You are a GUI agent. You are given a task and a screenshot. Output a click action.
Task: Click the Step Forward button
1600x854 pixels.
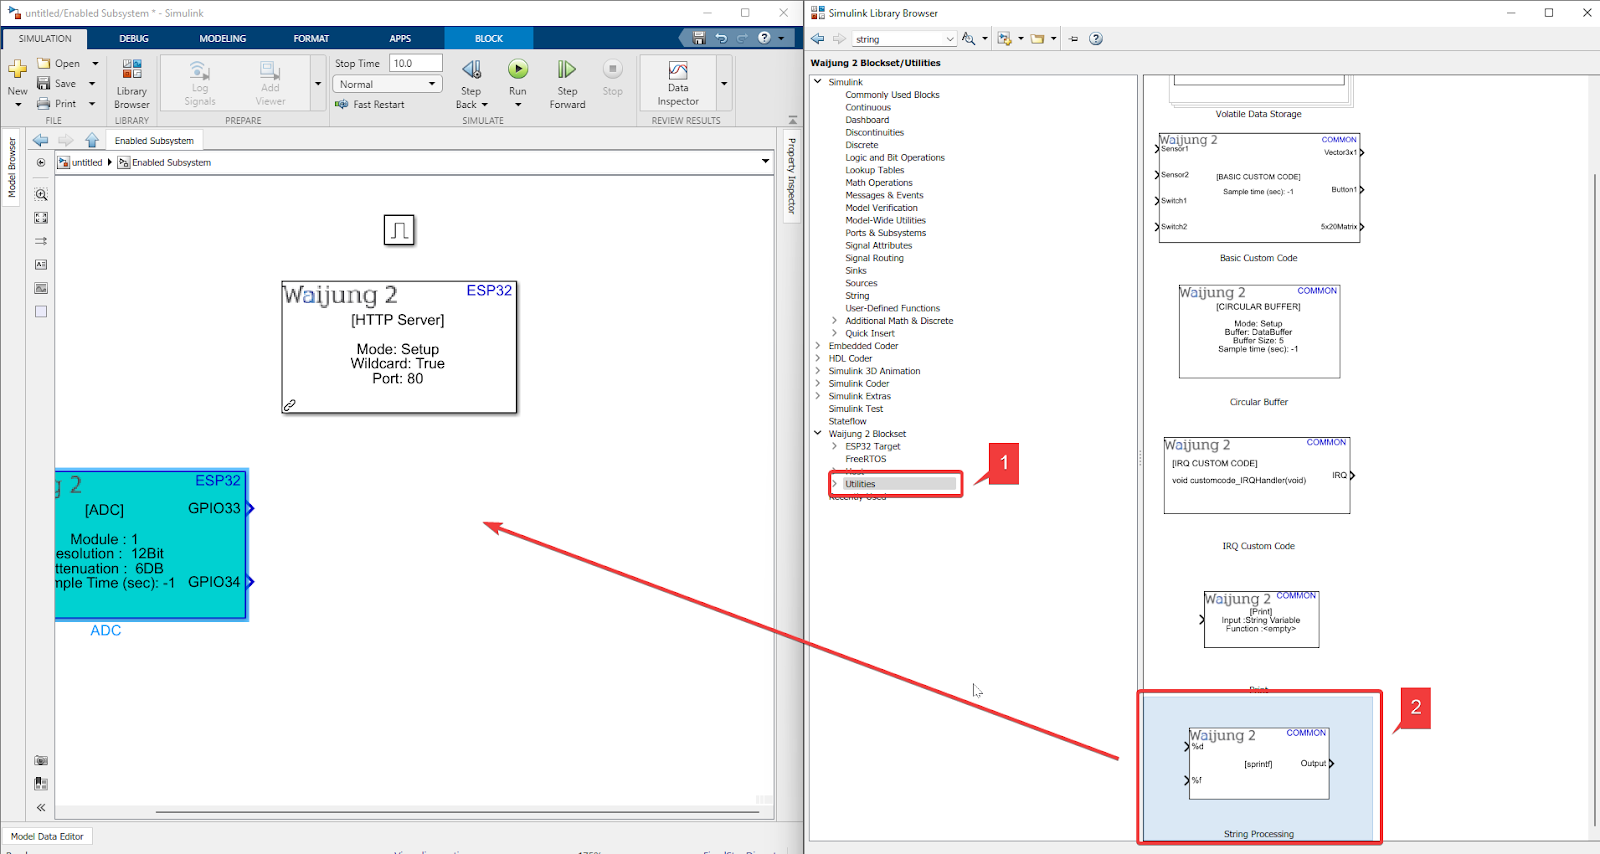tap(567, 82)
